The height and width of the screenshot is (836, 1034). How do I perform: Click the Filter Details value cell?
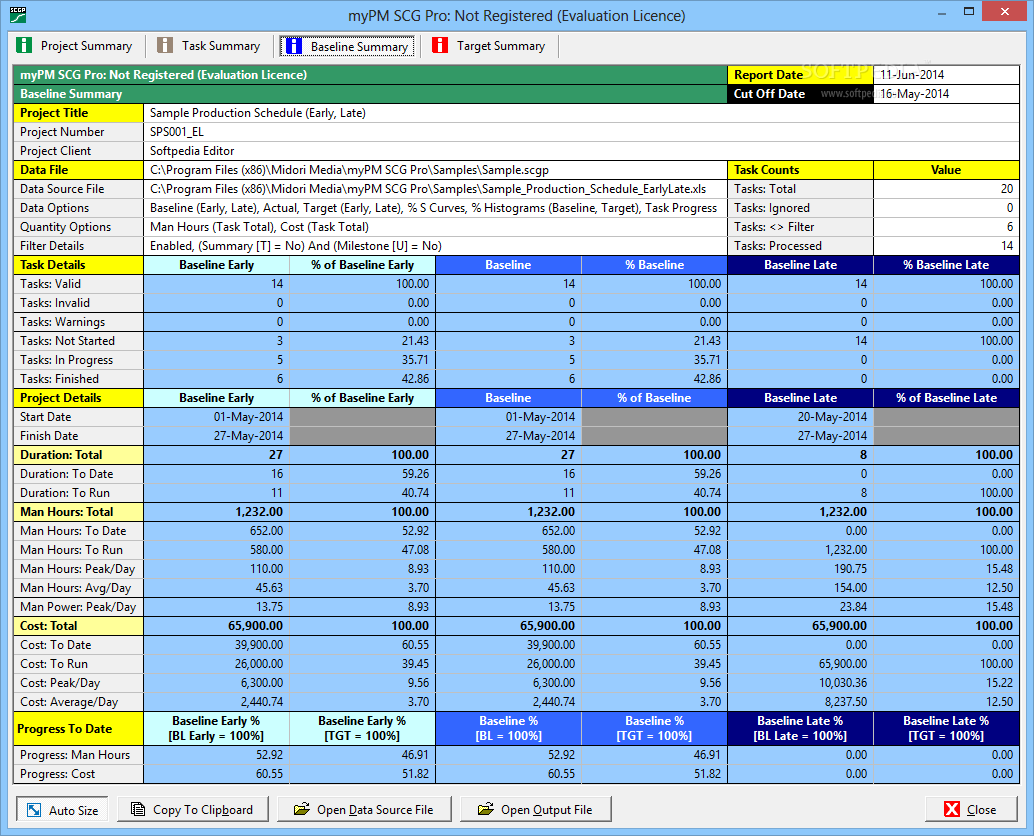click(435, 246)
